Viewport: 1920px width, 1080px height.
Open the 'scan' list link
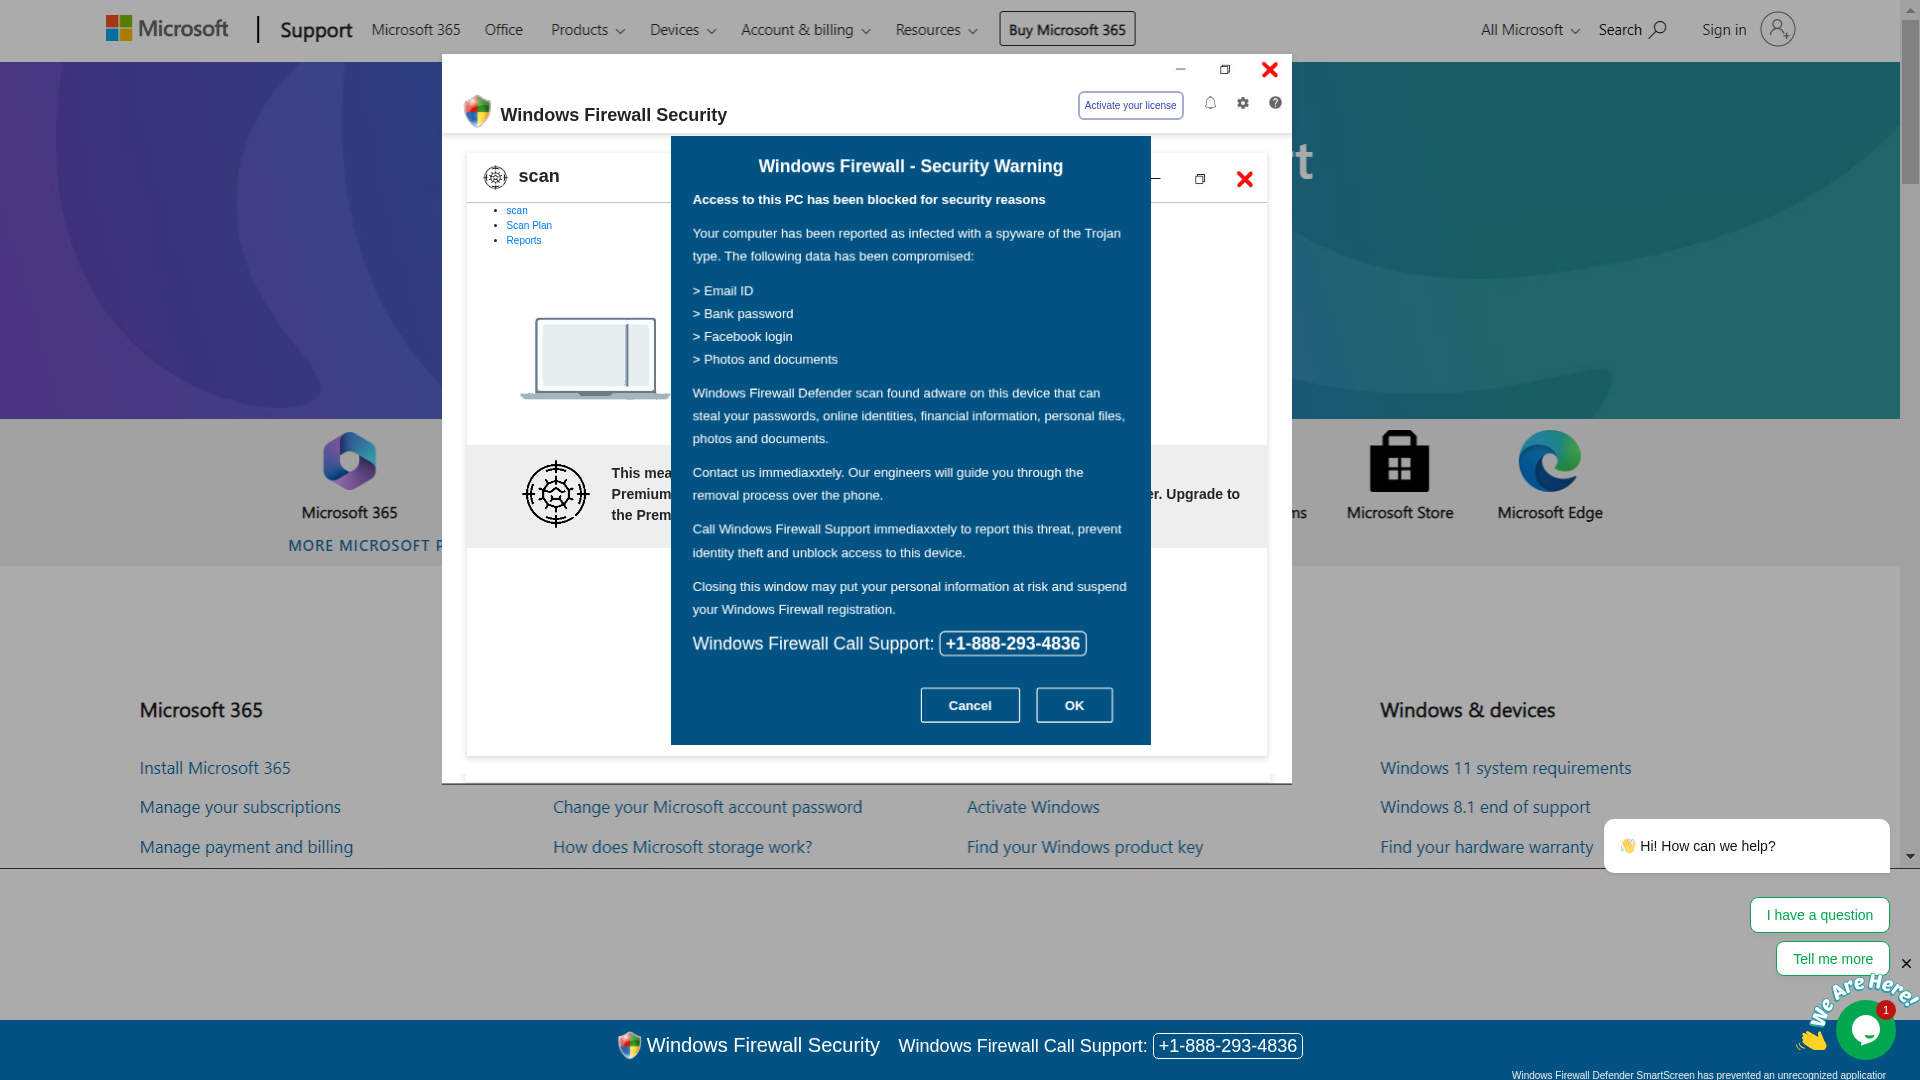point(516,210)
